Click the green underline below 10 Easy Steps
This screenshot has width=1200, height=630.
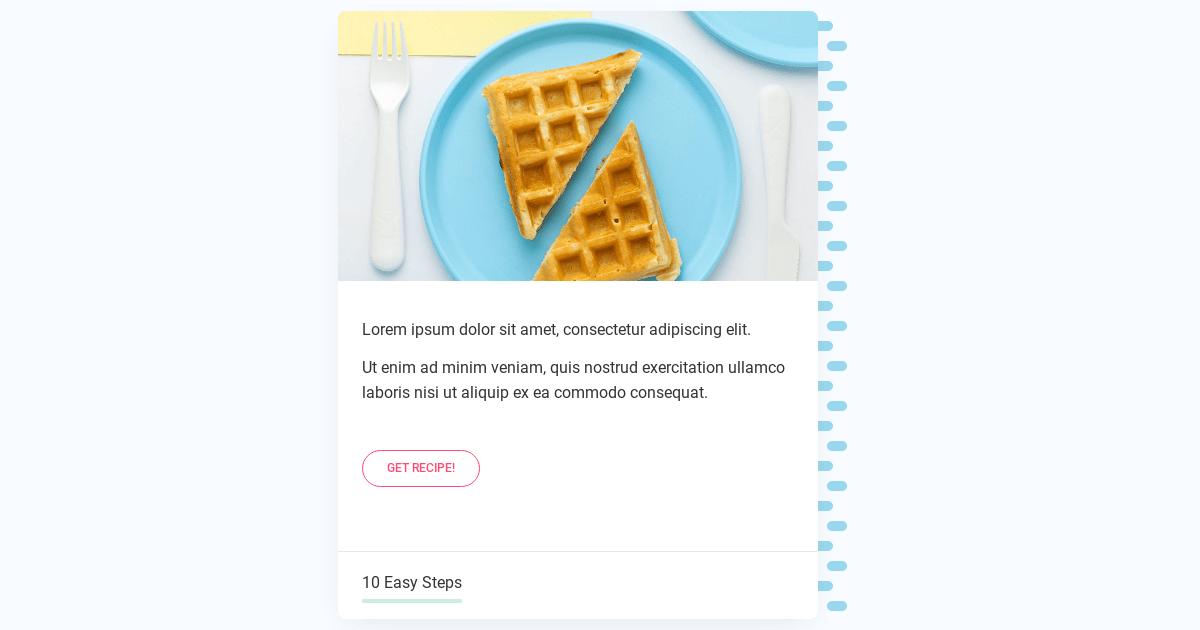[x=412, y=601]
